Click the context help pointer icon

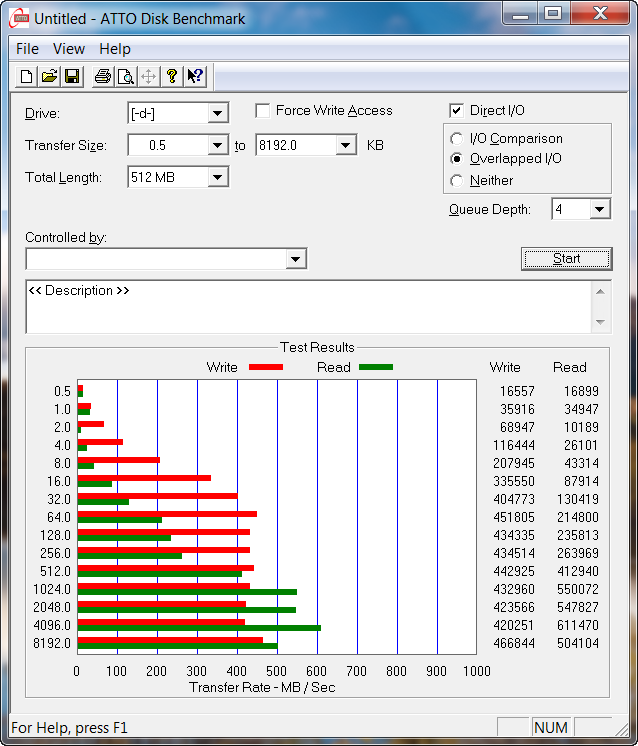[195, 76]
